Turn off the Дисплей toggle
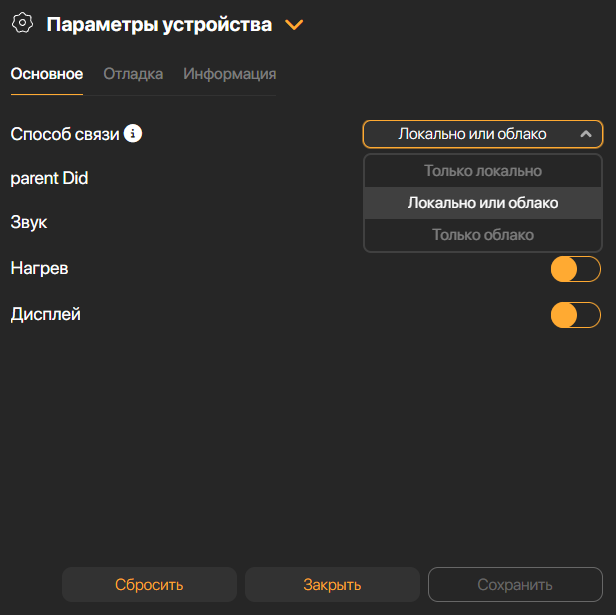This screenshot has height=615, width=616. pyautogui.click(x=575, y=315)
